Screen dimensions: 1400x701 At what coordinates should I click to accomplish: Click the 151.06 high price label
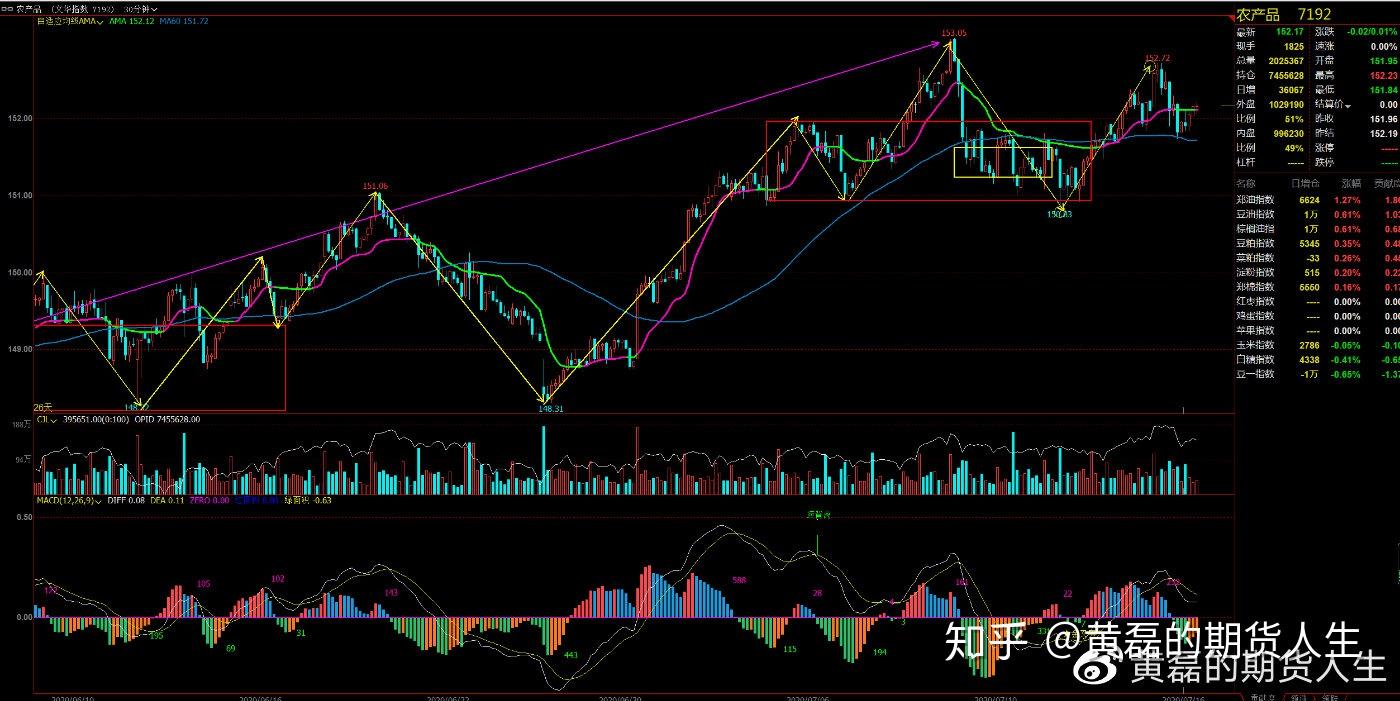point(375,186)
